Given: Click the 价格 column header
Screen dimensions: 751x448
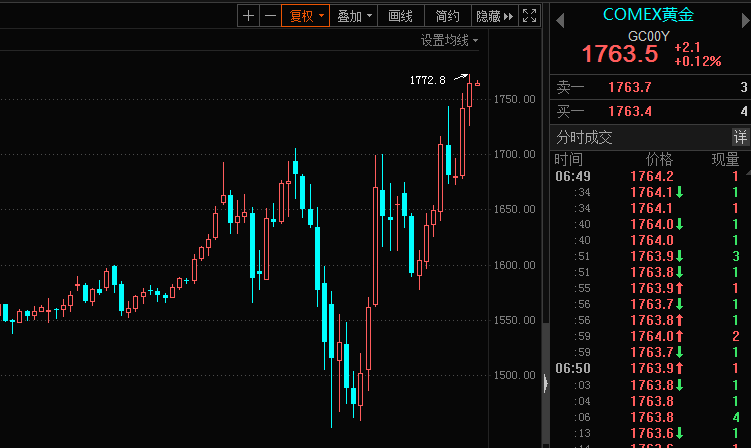Looking at the screenshot, I should coord(659,159).
